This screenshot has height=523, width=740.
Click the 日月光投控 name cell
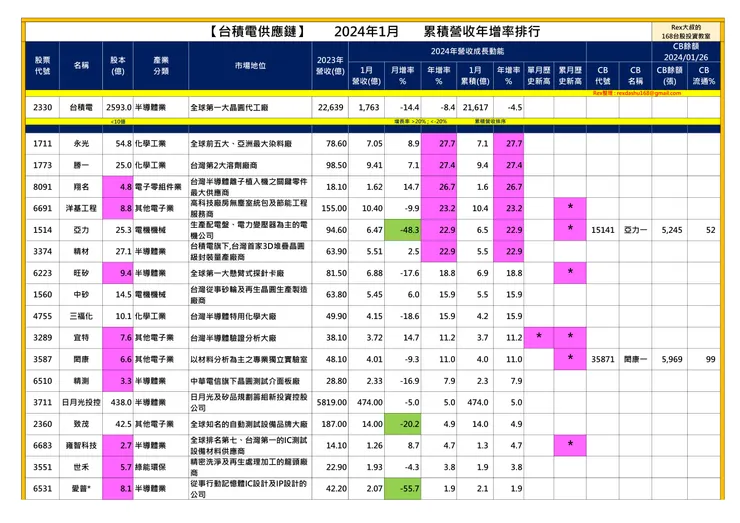(81, 403)
